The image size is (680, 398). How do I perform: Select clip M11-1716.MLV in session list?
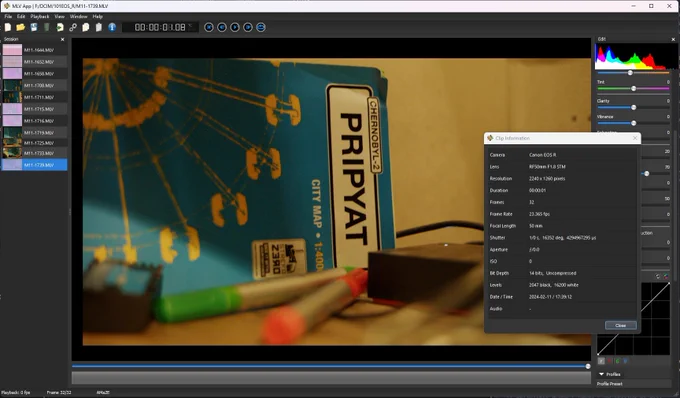[34, 121]
